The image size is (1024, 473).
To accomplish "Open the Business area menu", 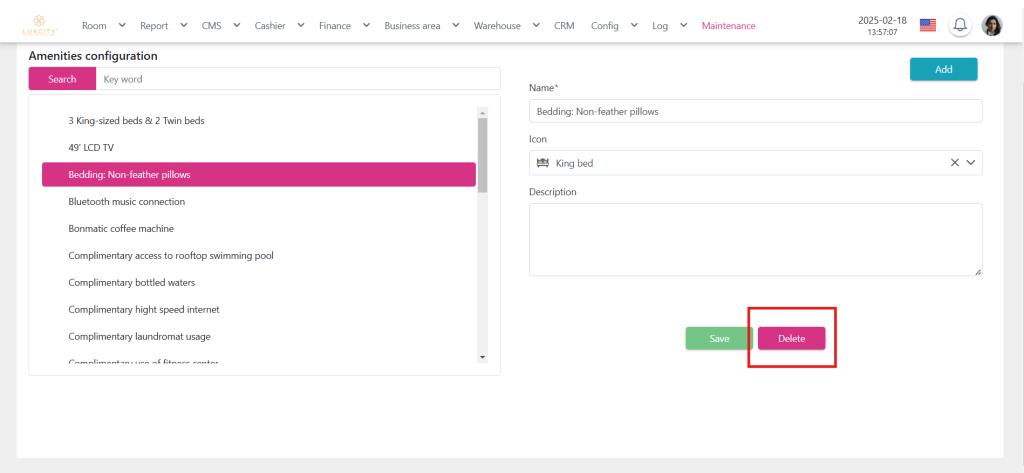I will point(421,26).
